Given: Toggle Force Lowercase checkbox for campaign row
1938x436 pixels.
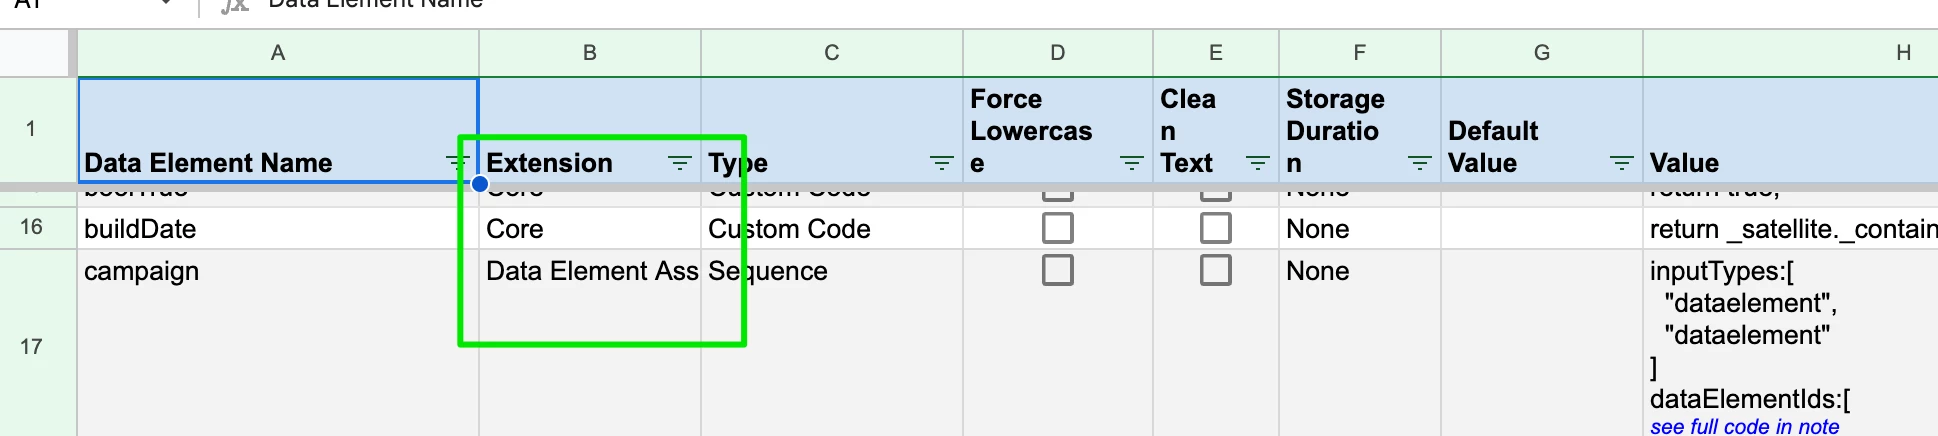Looking at the screenshot, I should pos(1058,270).
